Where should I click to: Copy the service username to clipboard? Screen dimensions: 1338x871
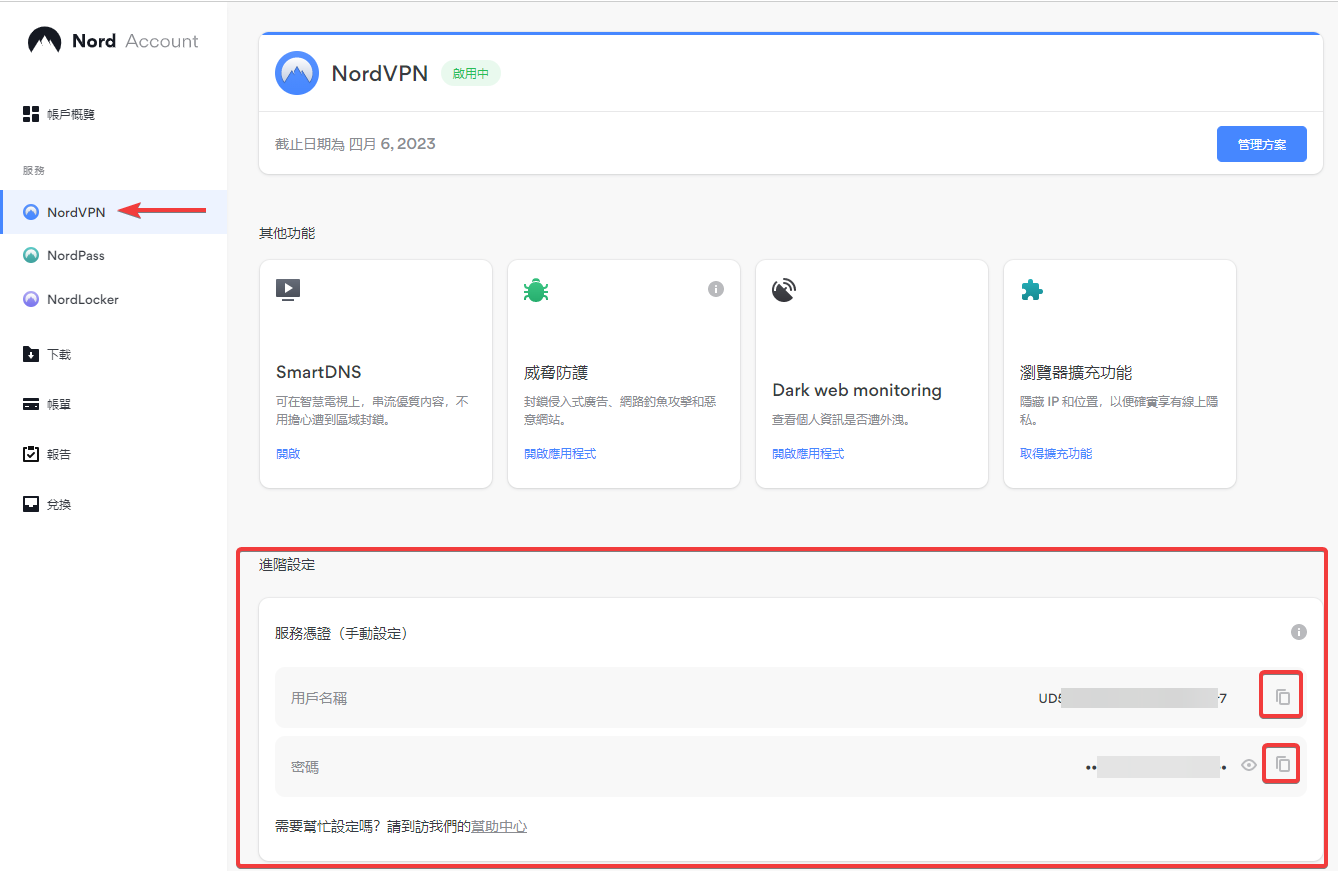1283,697
